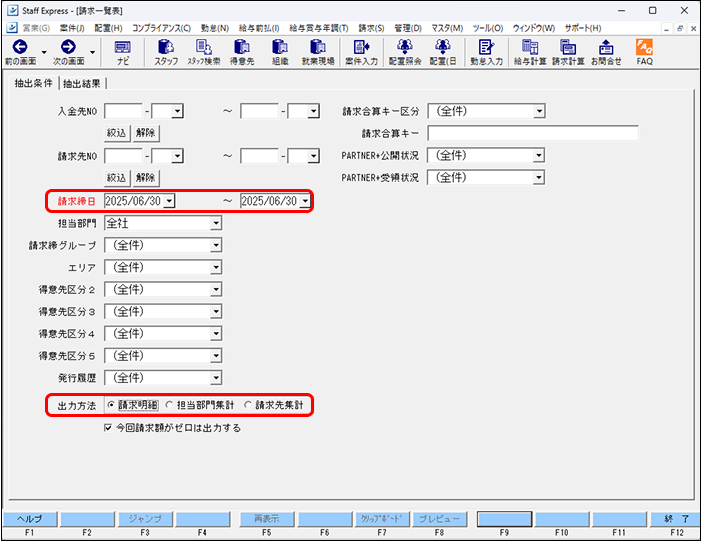Open the マスタ(M) menu
701x541 pixels.
pos(447,28)
